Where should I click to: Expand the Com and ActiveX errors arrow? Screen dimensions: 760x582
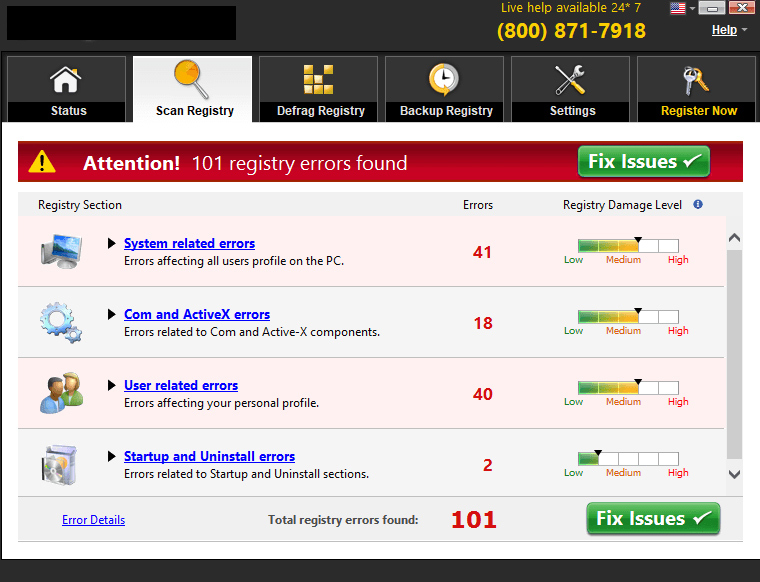click(x=112, y=315)
